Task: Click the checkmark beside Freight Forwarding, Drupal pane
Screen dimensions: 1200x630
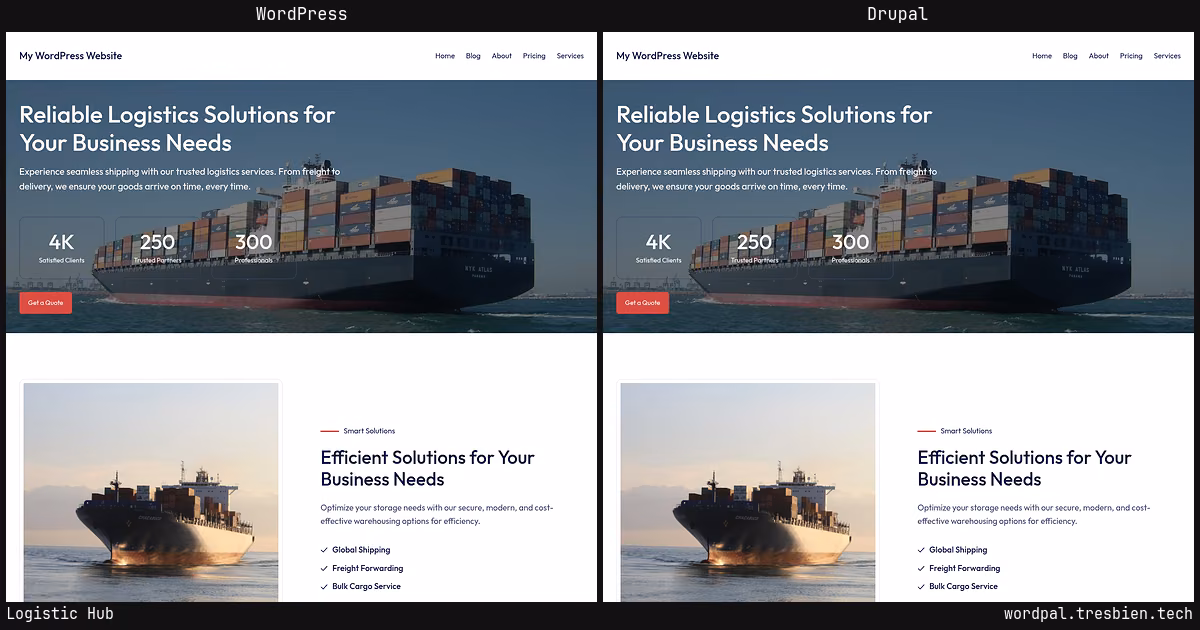Action: tap(921, 568)
